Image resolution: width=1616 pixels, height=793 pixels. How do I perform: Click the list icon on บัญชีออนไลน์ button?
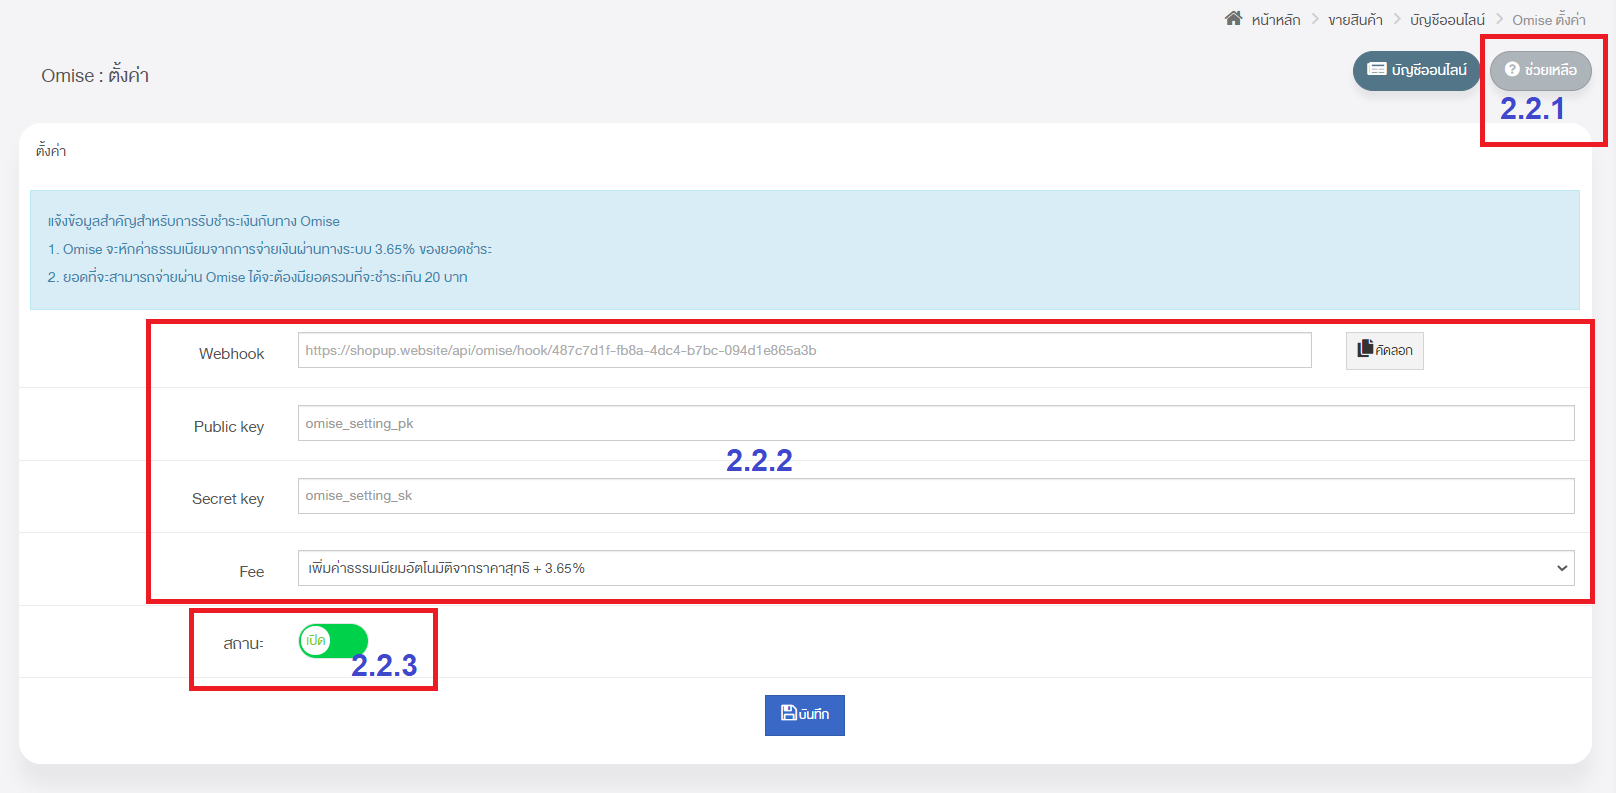[x=1377, y=69]
